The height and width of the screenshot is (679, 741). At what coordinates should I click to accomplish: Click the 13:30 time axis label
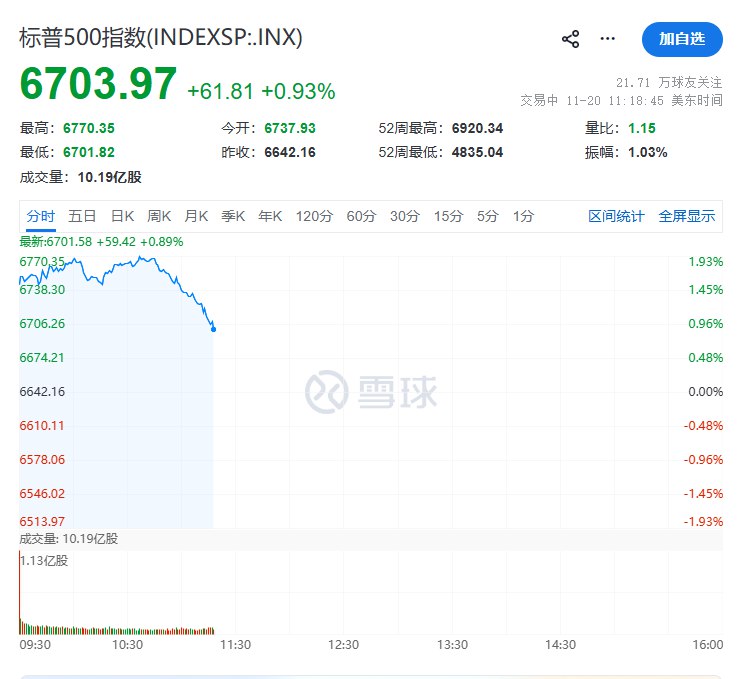point(452,645)
